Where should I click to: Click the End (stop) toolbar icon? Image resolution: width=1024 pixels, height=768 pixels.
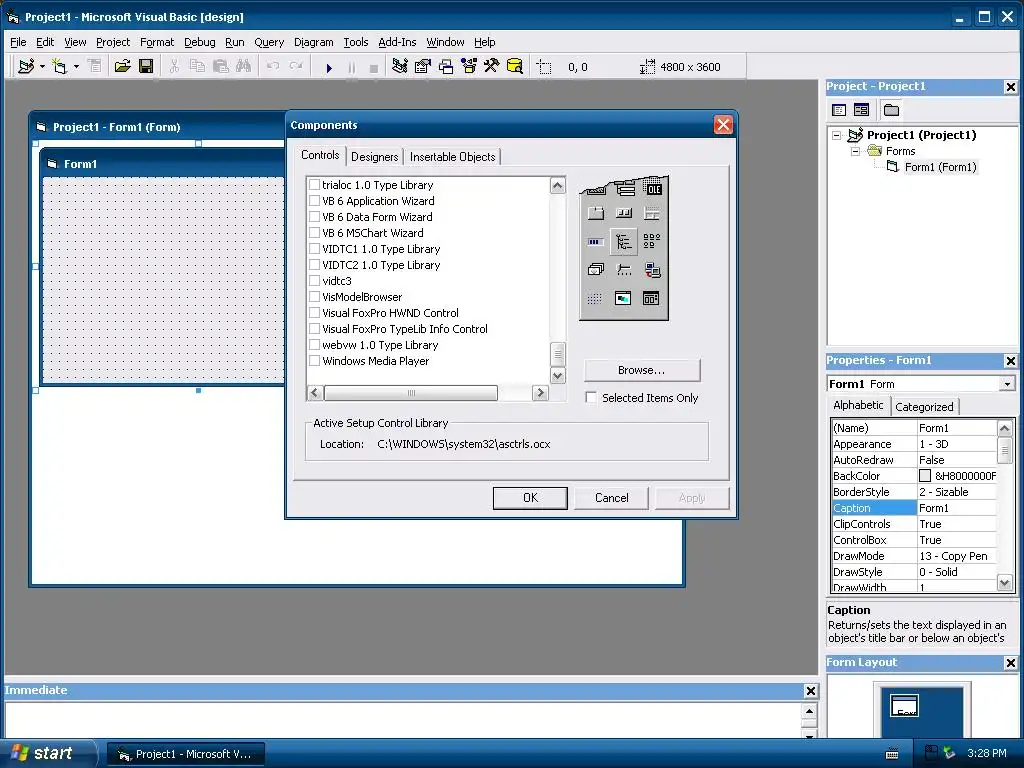(x=374, y=68)
